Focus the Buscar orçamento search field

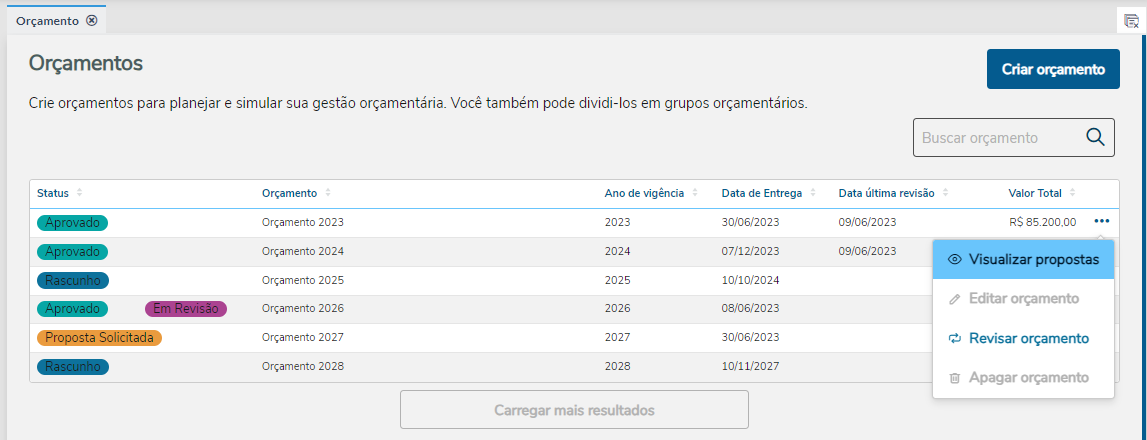click(995, 138)
